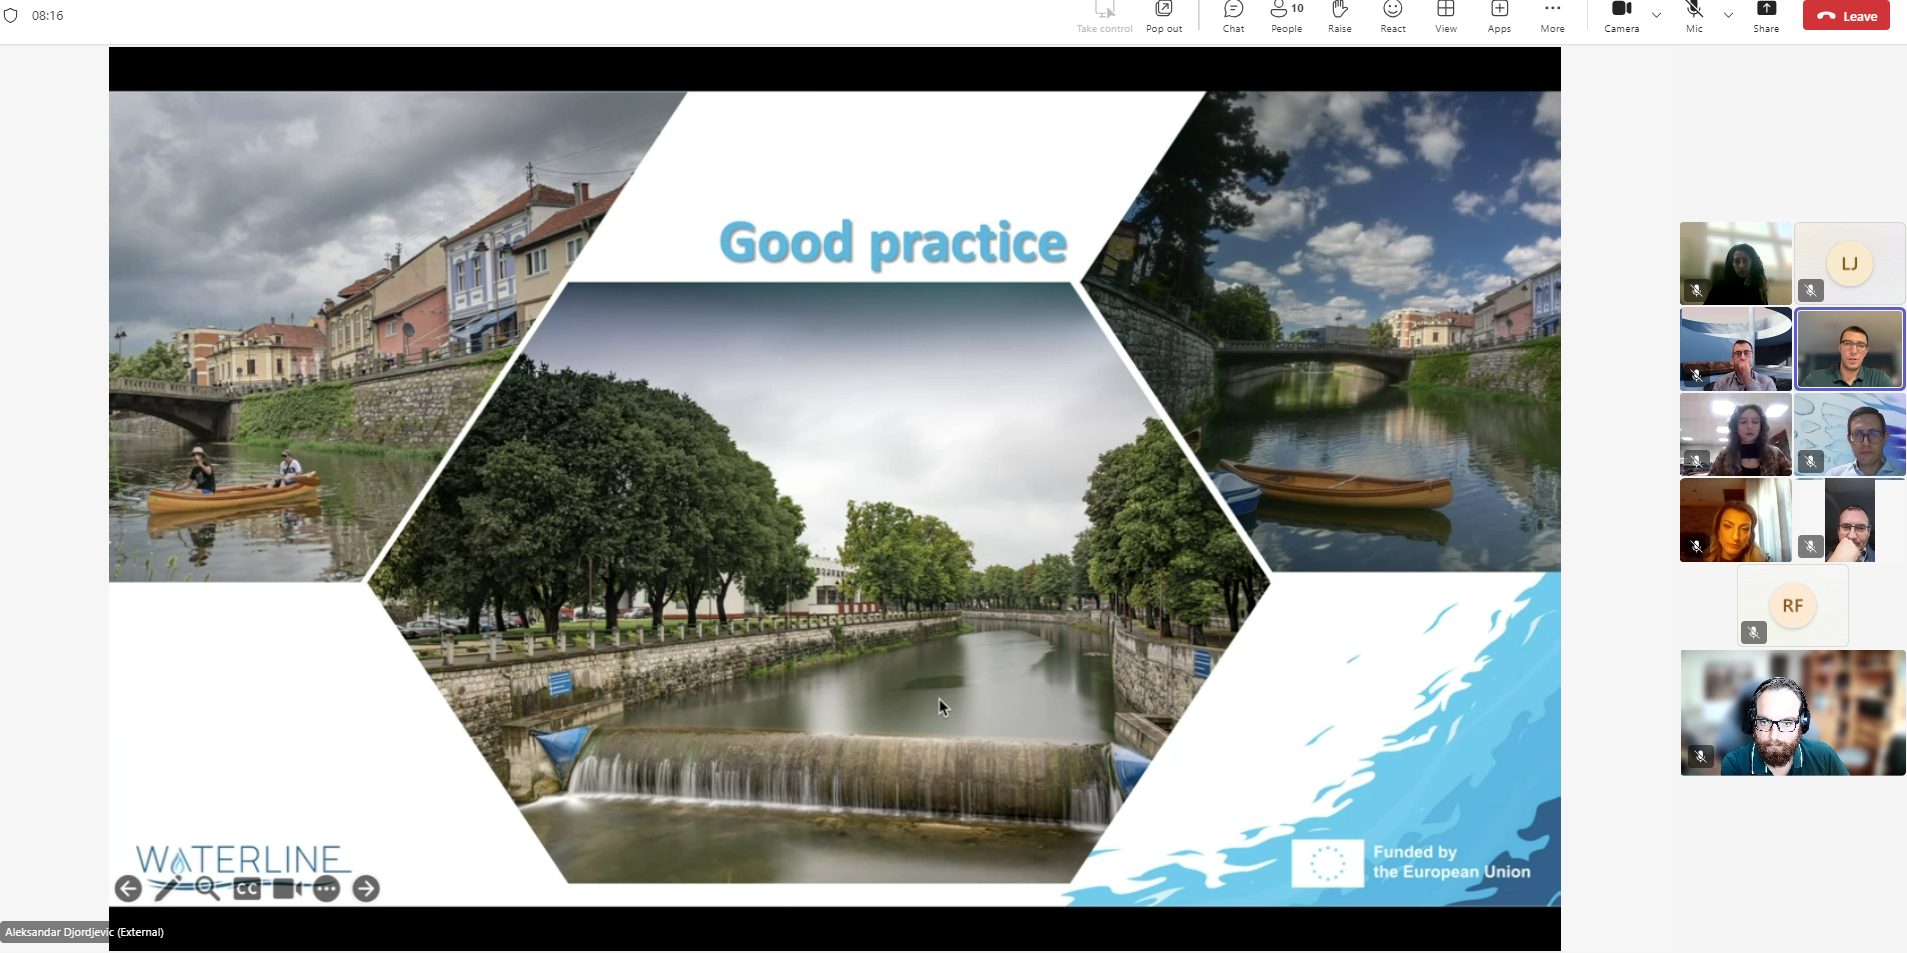Go to next slide arrow
Image resolution: width=1907 pixels, height=953 pixels.
[366, 888]
